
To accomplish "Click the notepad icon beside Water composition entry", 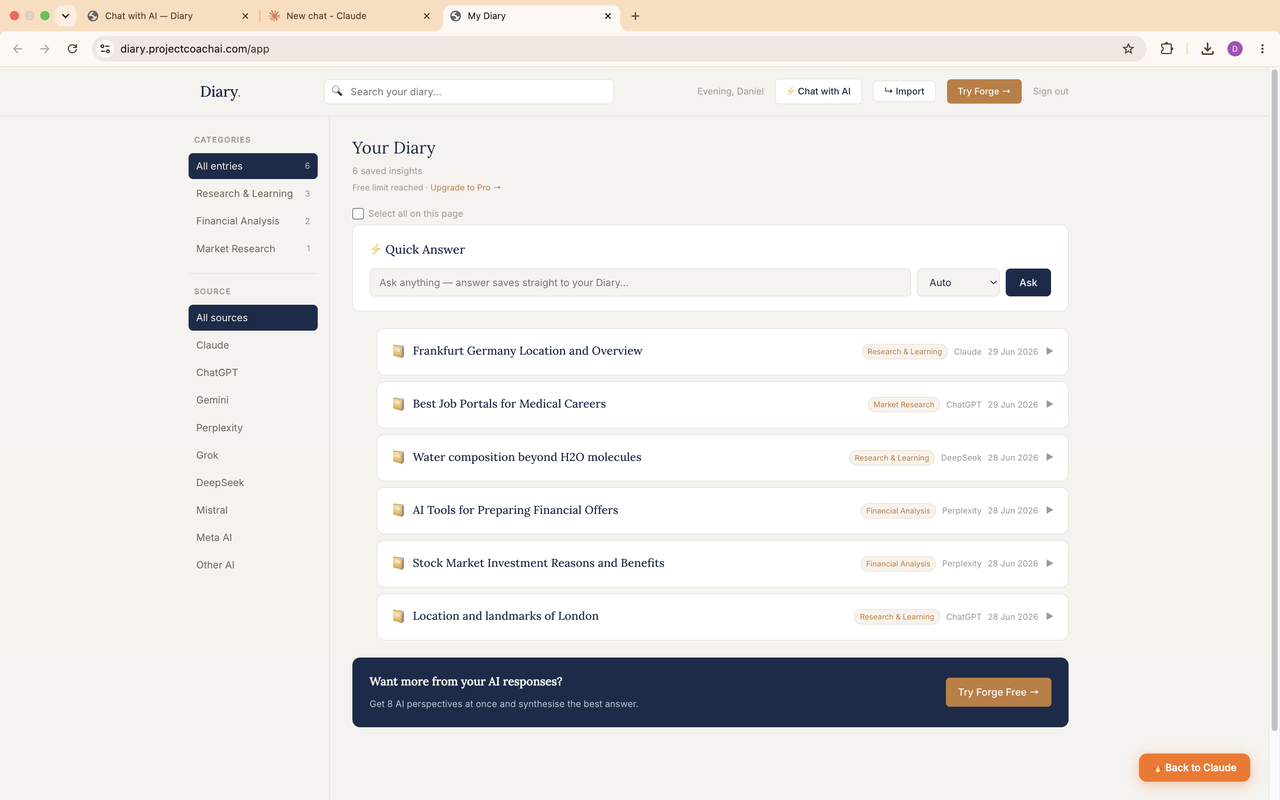I will [x=398, y=457].
